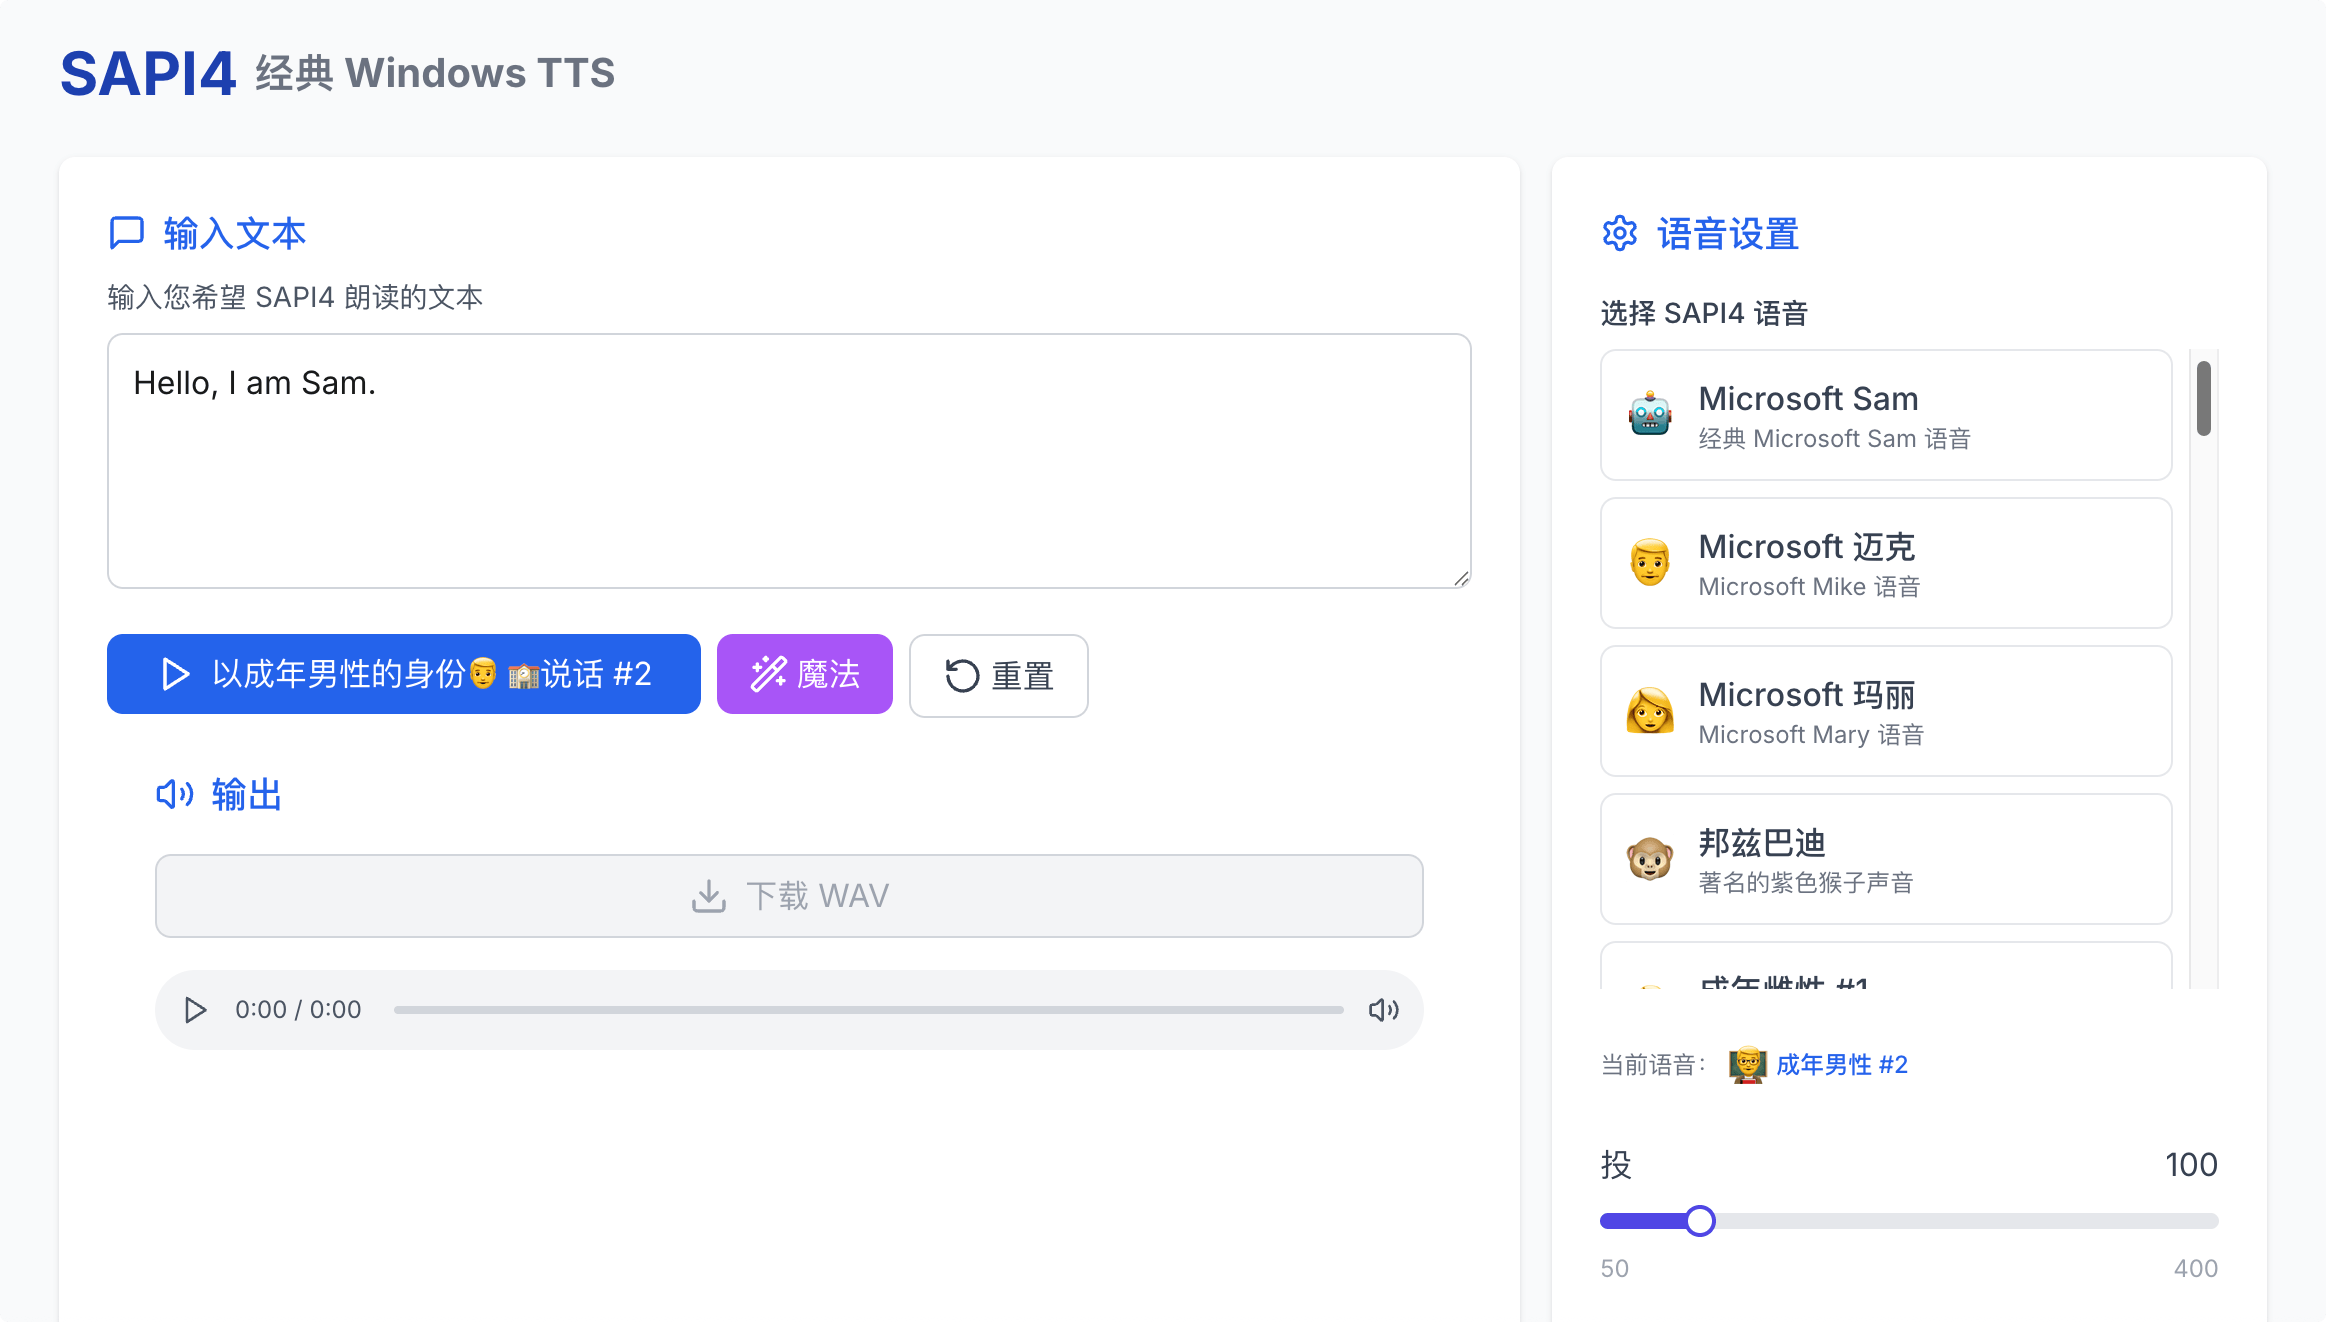Click the Microsoft Mary 语音 subtitle
The height and width of the screenshot is (1322, 2326).
pyautogui.click(x=1811, y=735)
